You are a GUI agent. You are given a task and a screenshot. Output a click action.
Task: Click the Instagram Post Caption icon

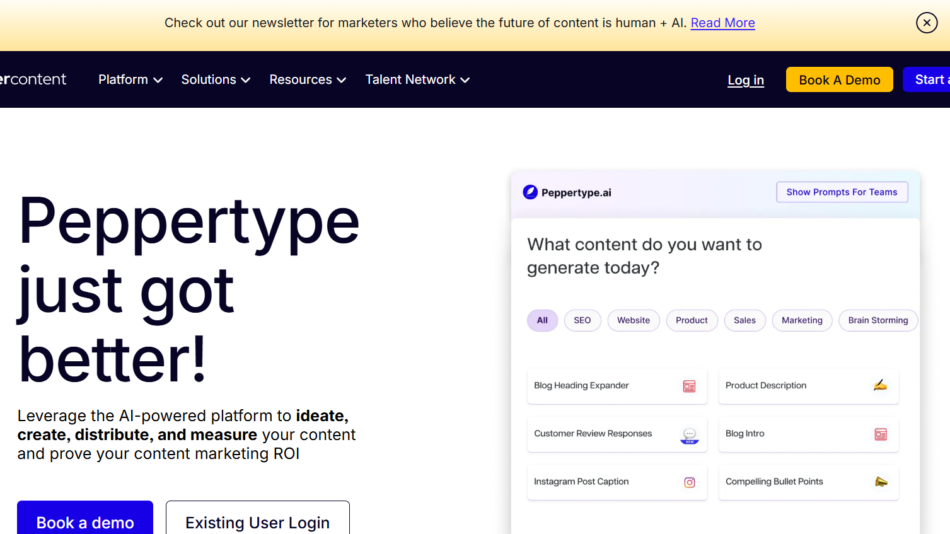[689, 482]
